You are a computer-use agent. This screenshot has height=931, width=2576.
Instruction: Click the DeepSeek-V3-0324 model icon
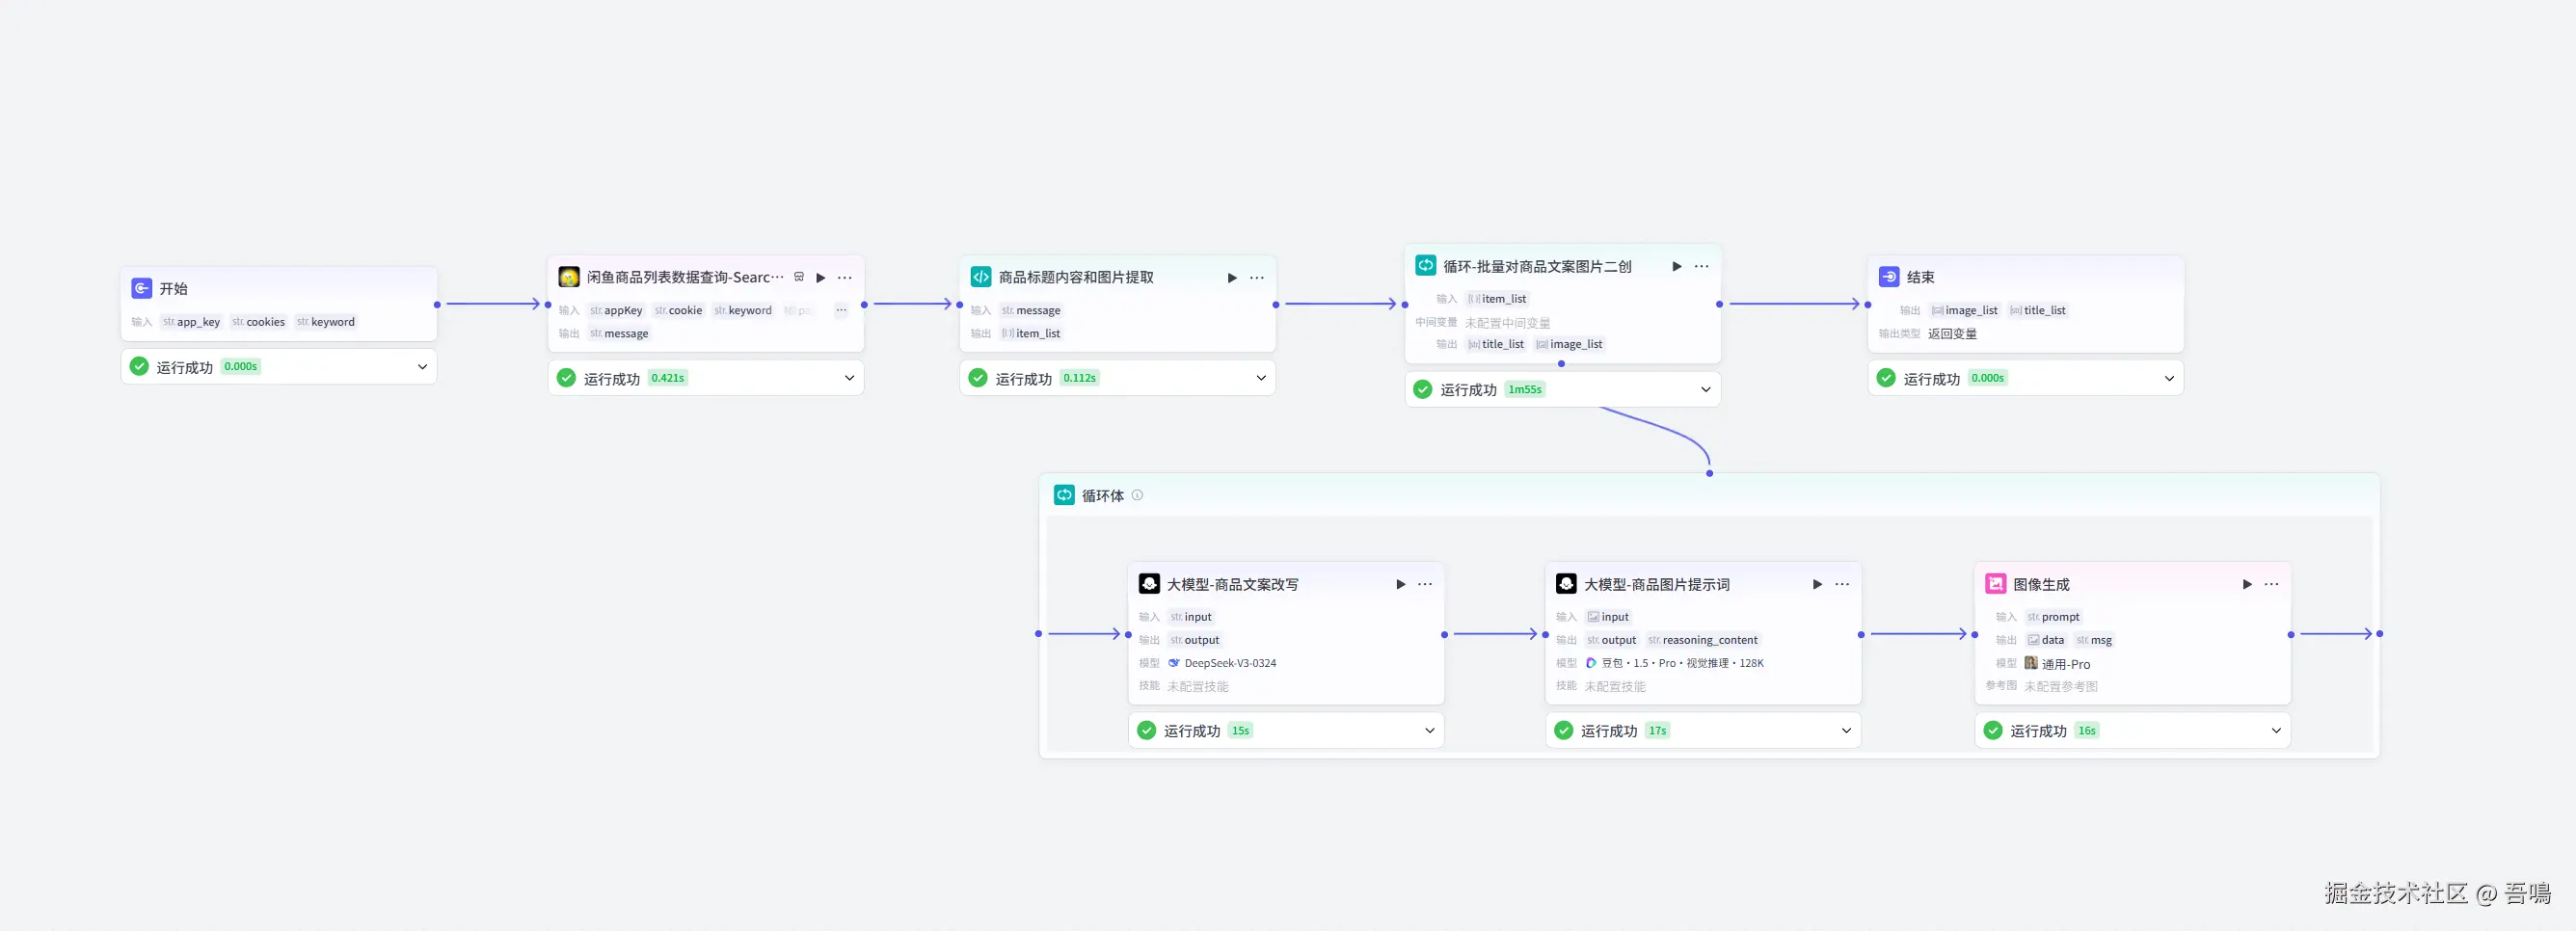tap(1174, 663)
